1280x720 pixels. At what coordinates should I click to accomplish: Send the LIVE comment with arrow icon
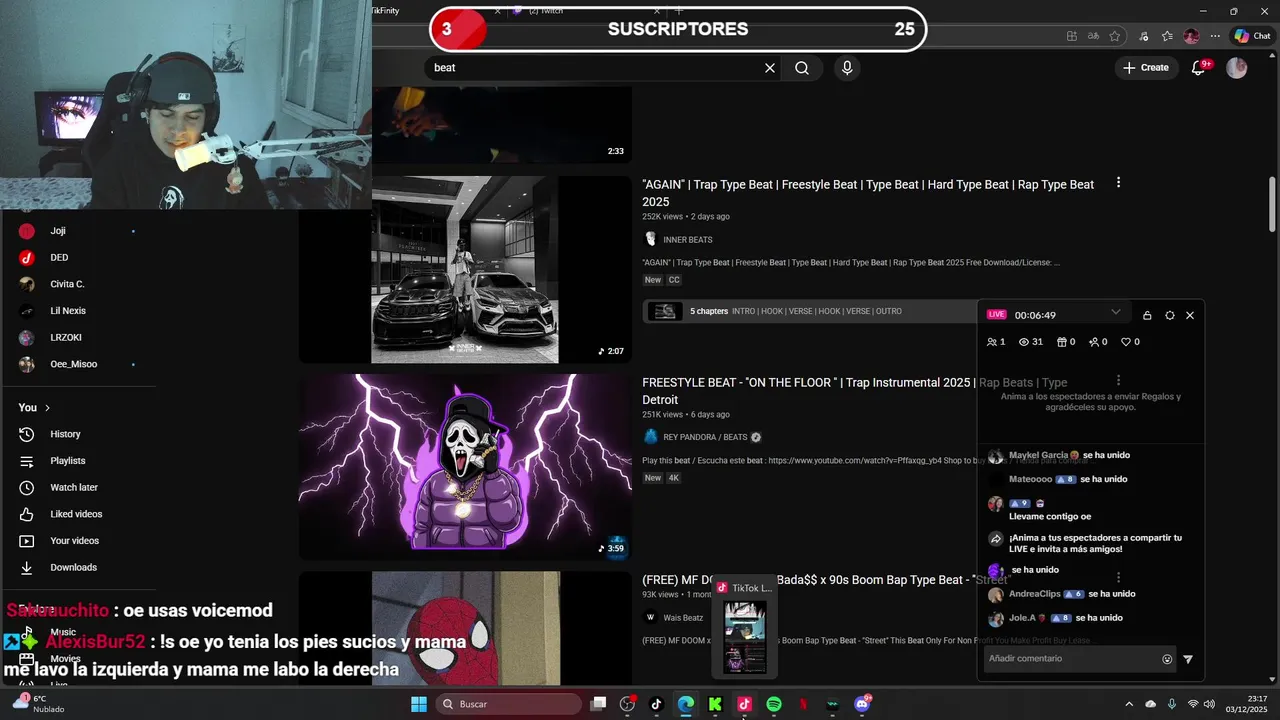coord(1188,659)
